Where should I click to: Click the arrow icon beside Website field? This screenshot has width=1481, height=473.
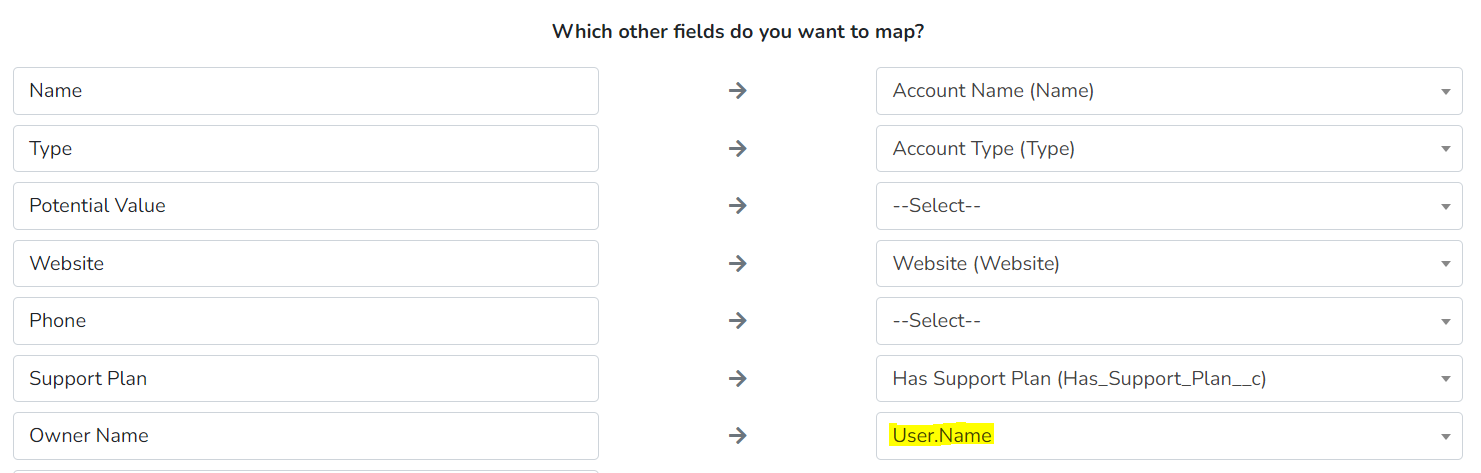pos(738,264)
